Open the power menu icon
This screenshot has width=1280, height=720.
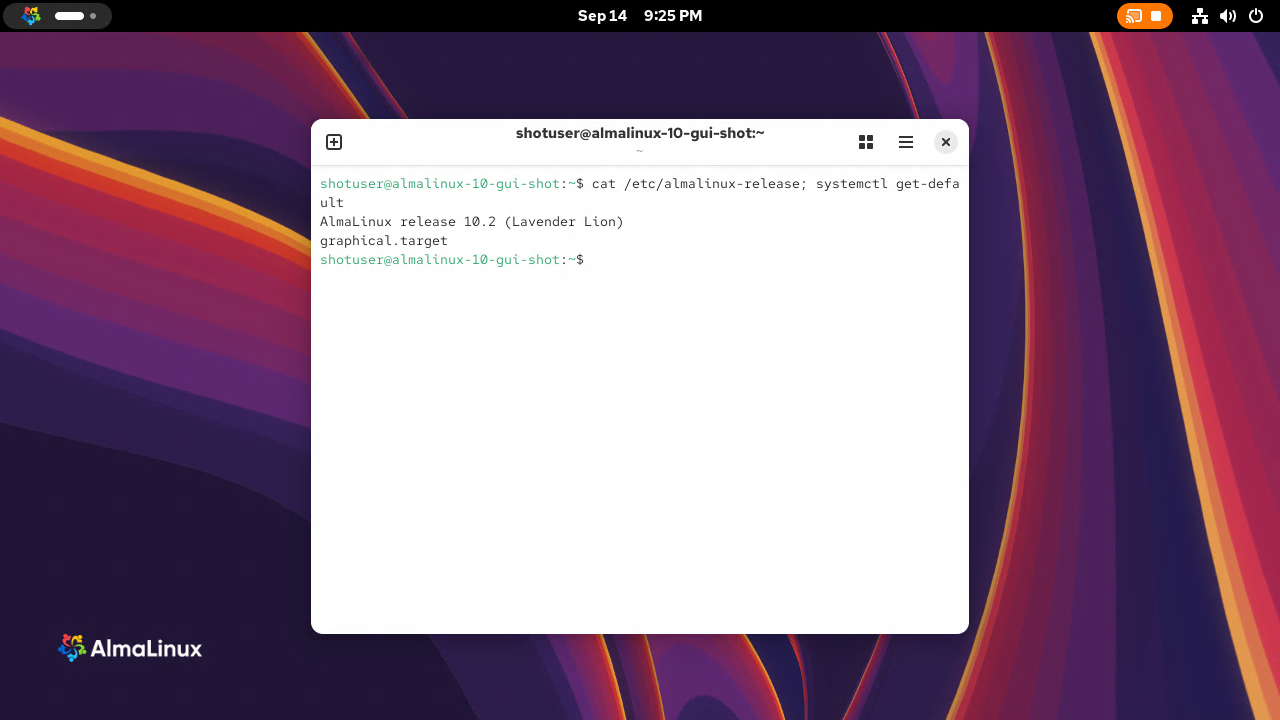[x=1256, y=16]
